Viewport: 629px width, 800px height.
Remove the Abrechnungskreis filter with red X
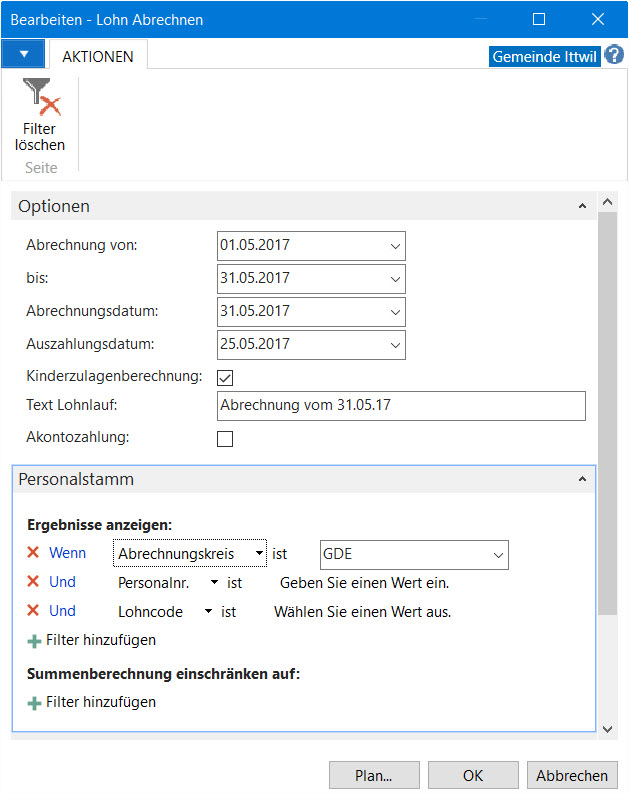(33, 553)
